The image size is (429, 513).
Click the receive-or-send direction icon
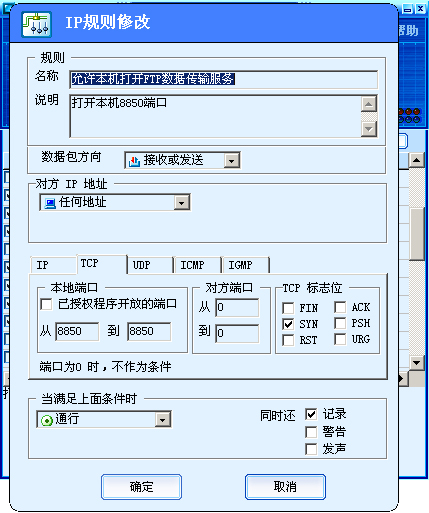134,161
